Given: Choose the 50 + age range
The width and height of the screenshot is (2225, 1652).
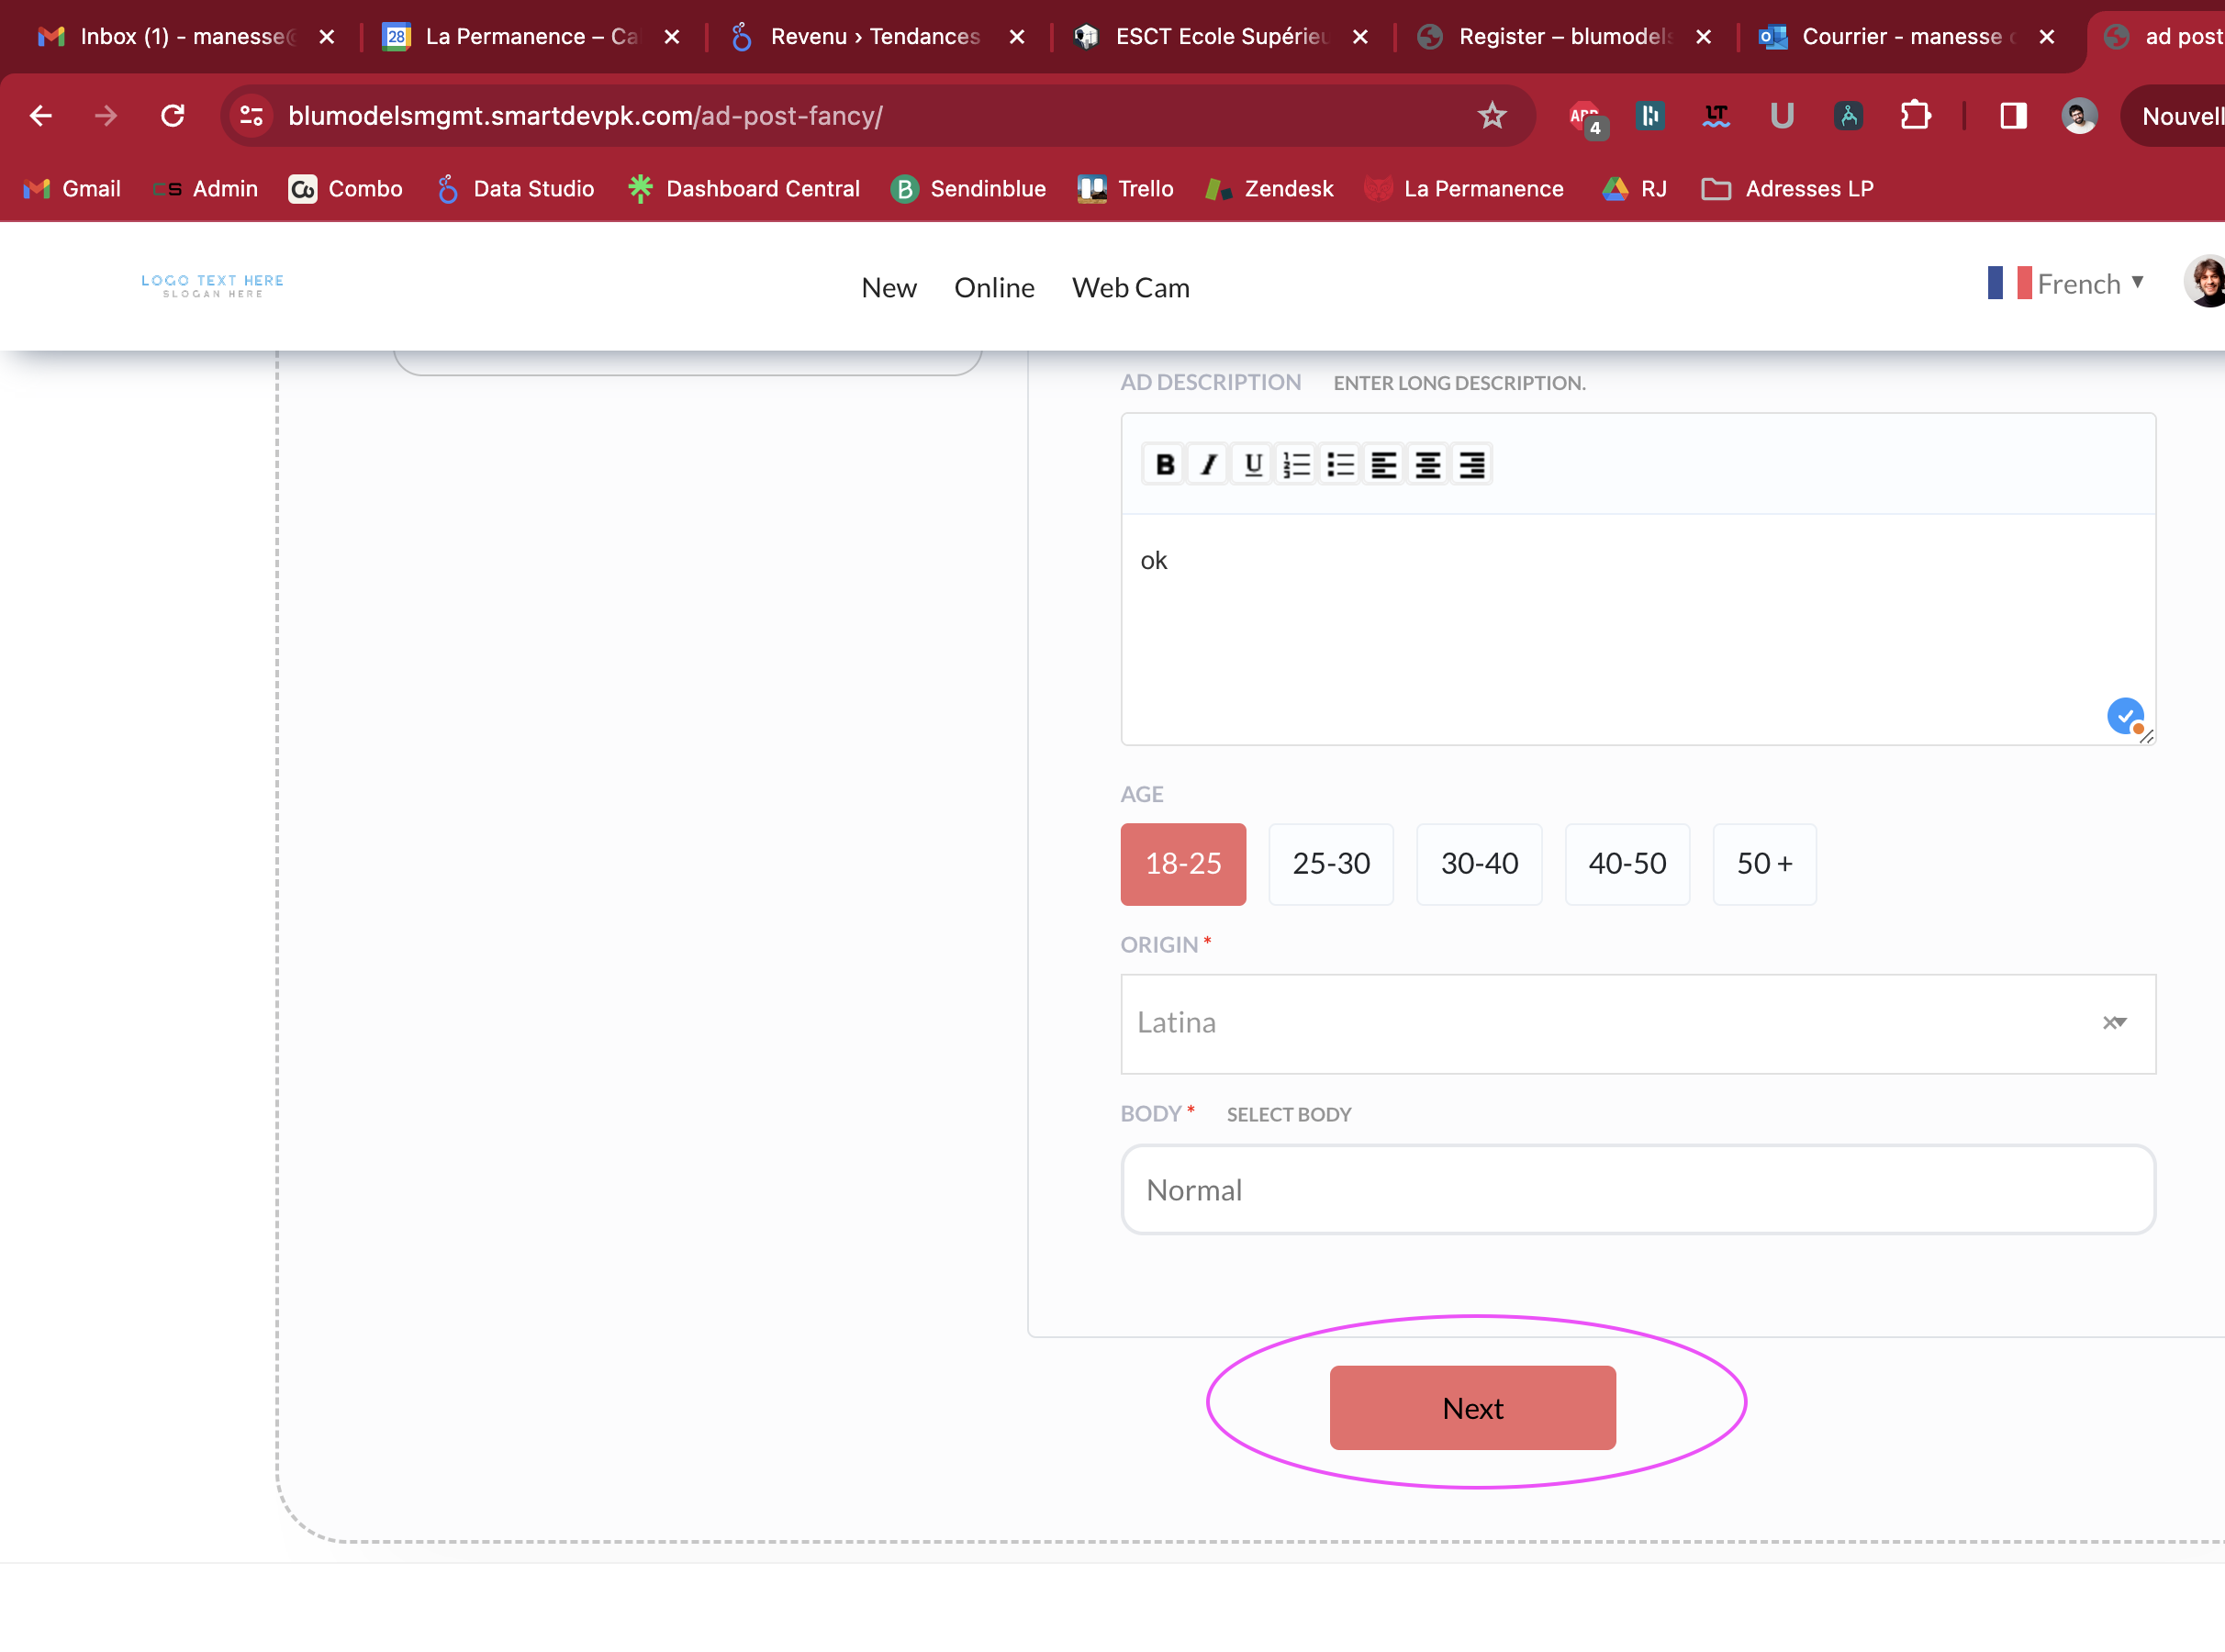Looking at the screenshot, I should (1763, 863).
